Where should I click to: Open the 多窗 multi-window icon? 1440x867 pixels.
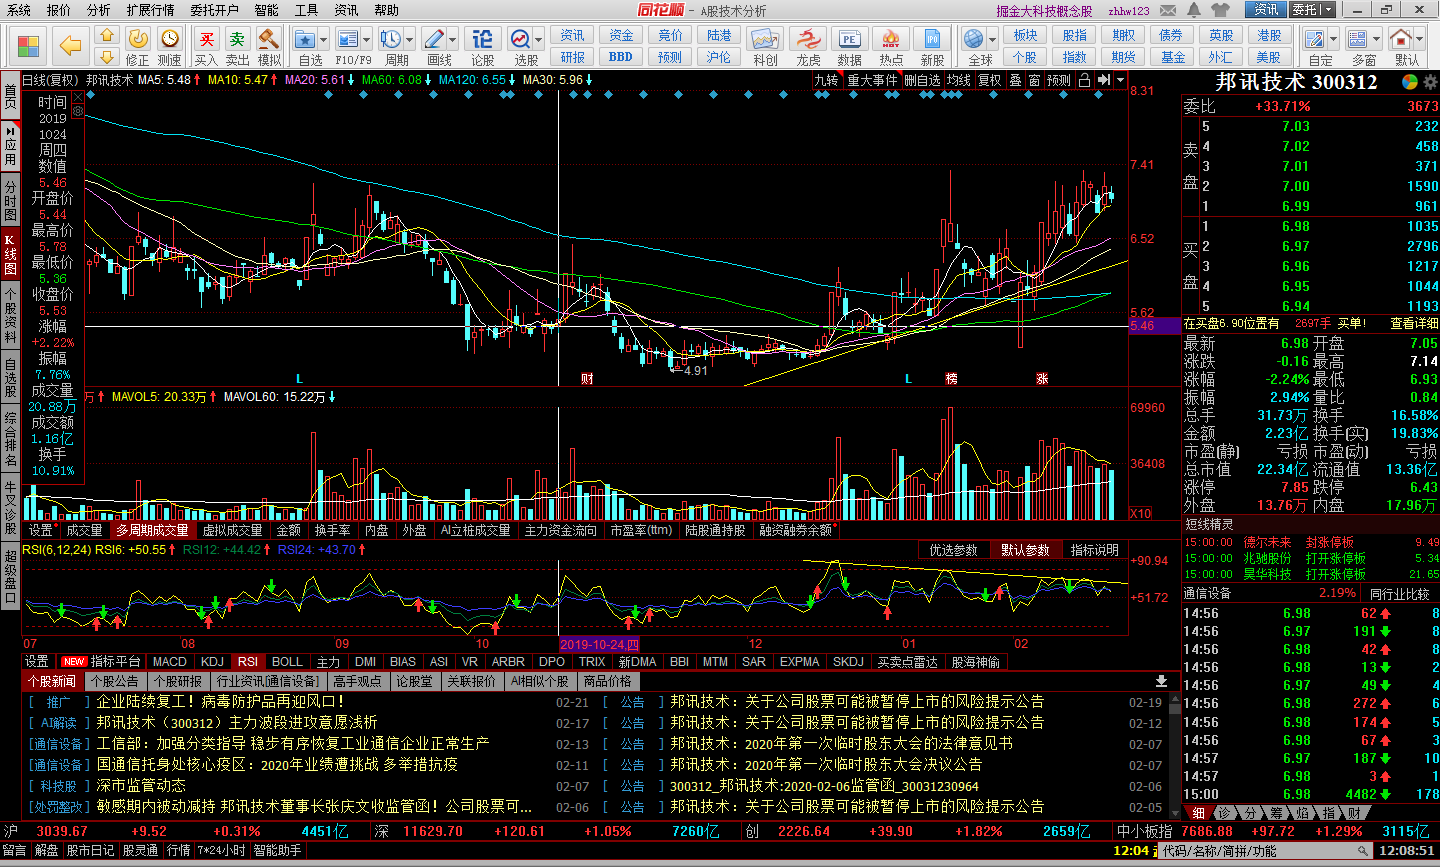click(1357, 38)
